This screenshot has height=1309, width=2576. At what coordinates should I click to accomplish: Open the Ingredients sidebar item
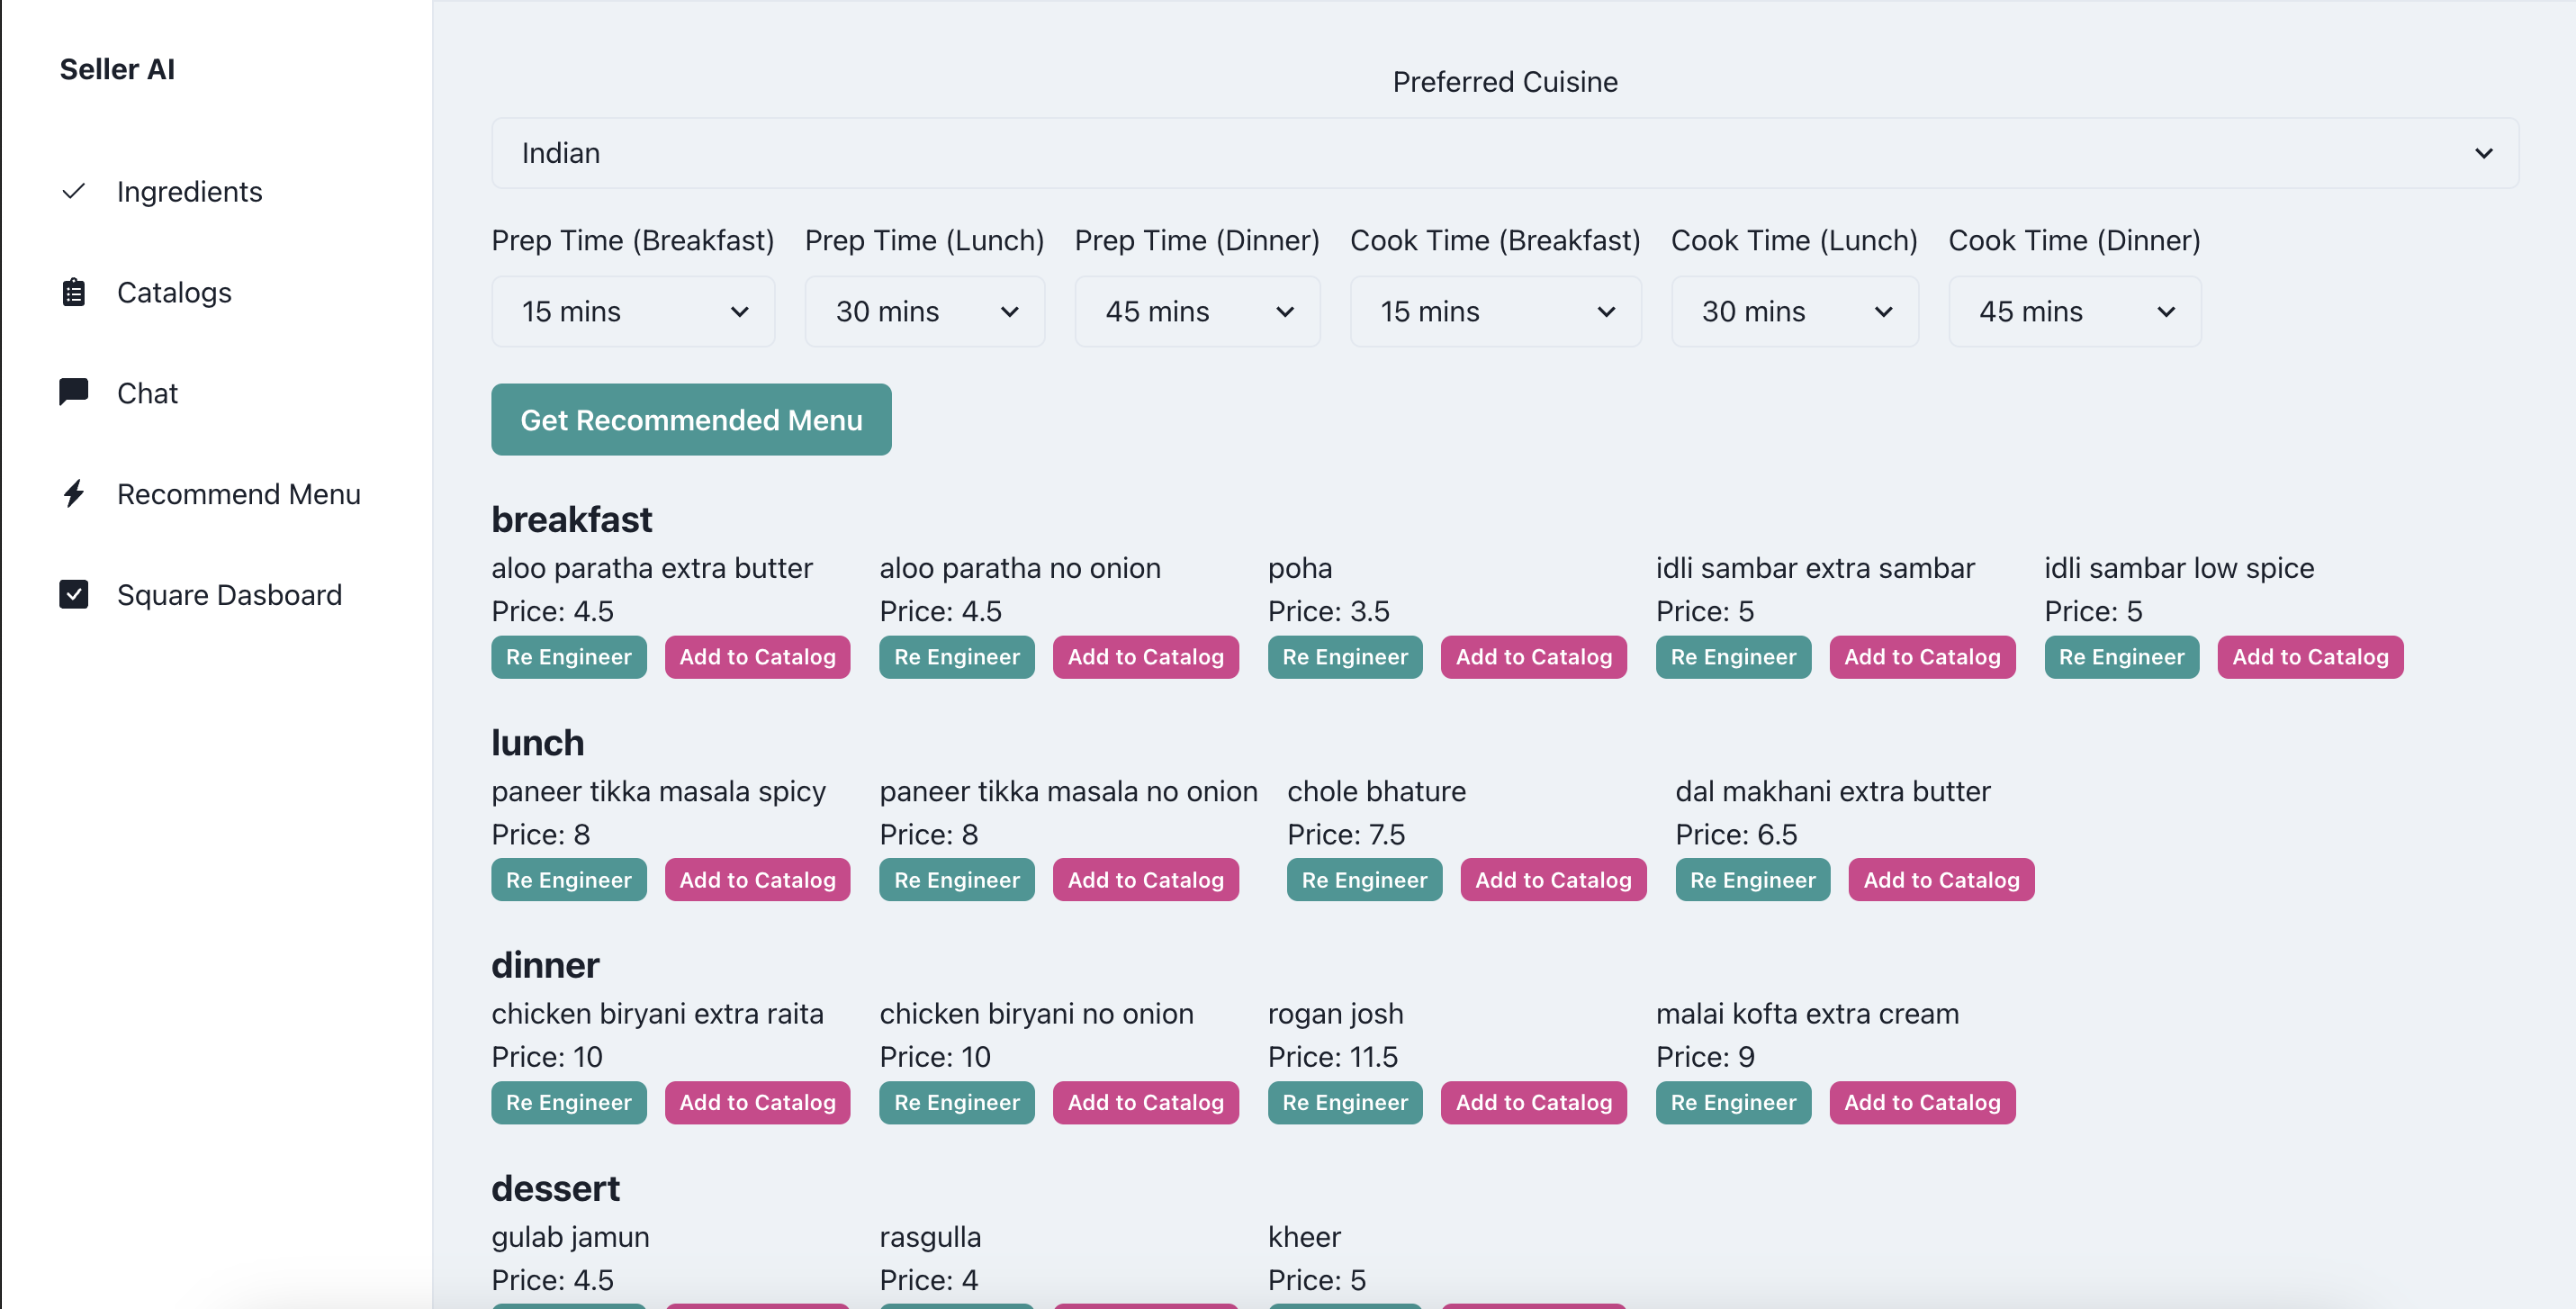coord(189,191)
